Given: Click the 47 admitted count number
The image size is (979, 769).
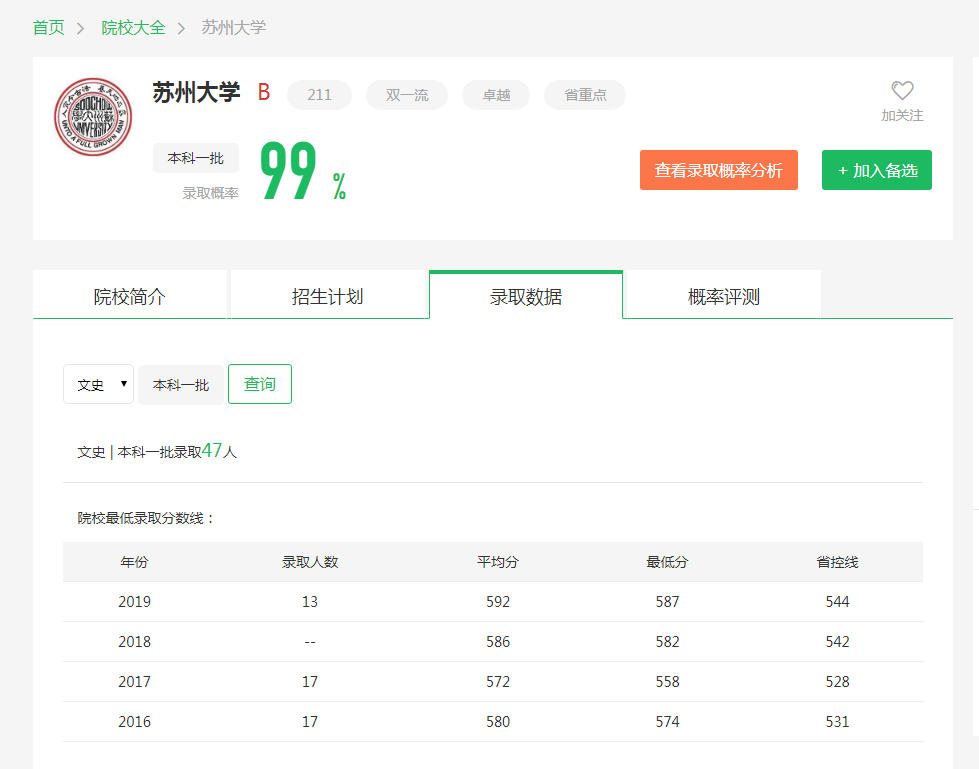Looking at the screenshot, I should [212, 450].
